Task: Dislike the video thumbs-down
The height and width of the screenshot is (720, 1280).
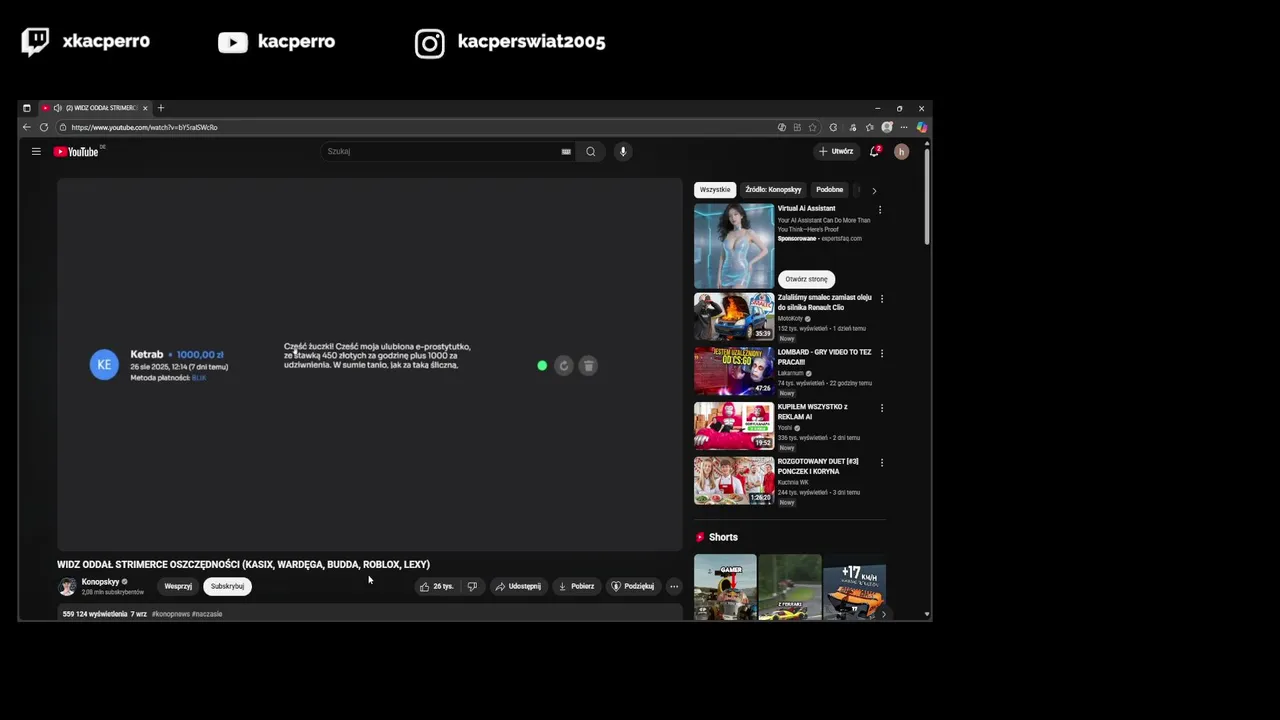Action: click(x=472, y=586)
